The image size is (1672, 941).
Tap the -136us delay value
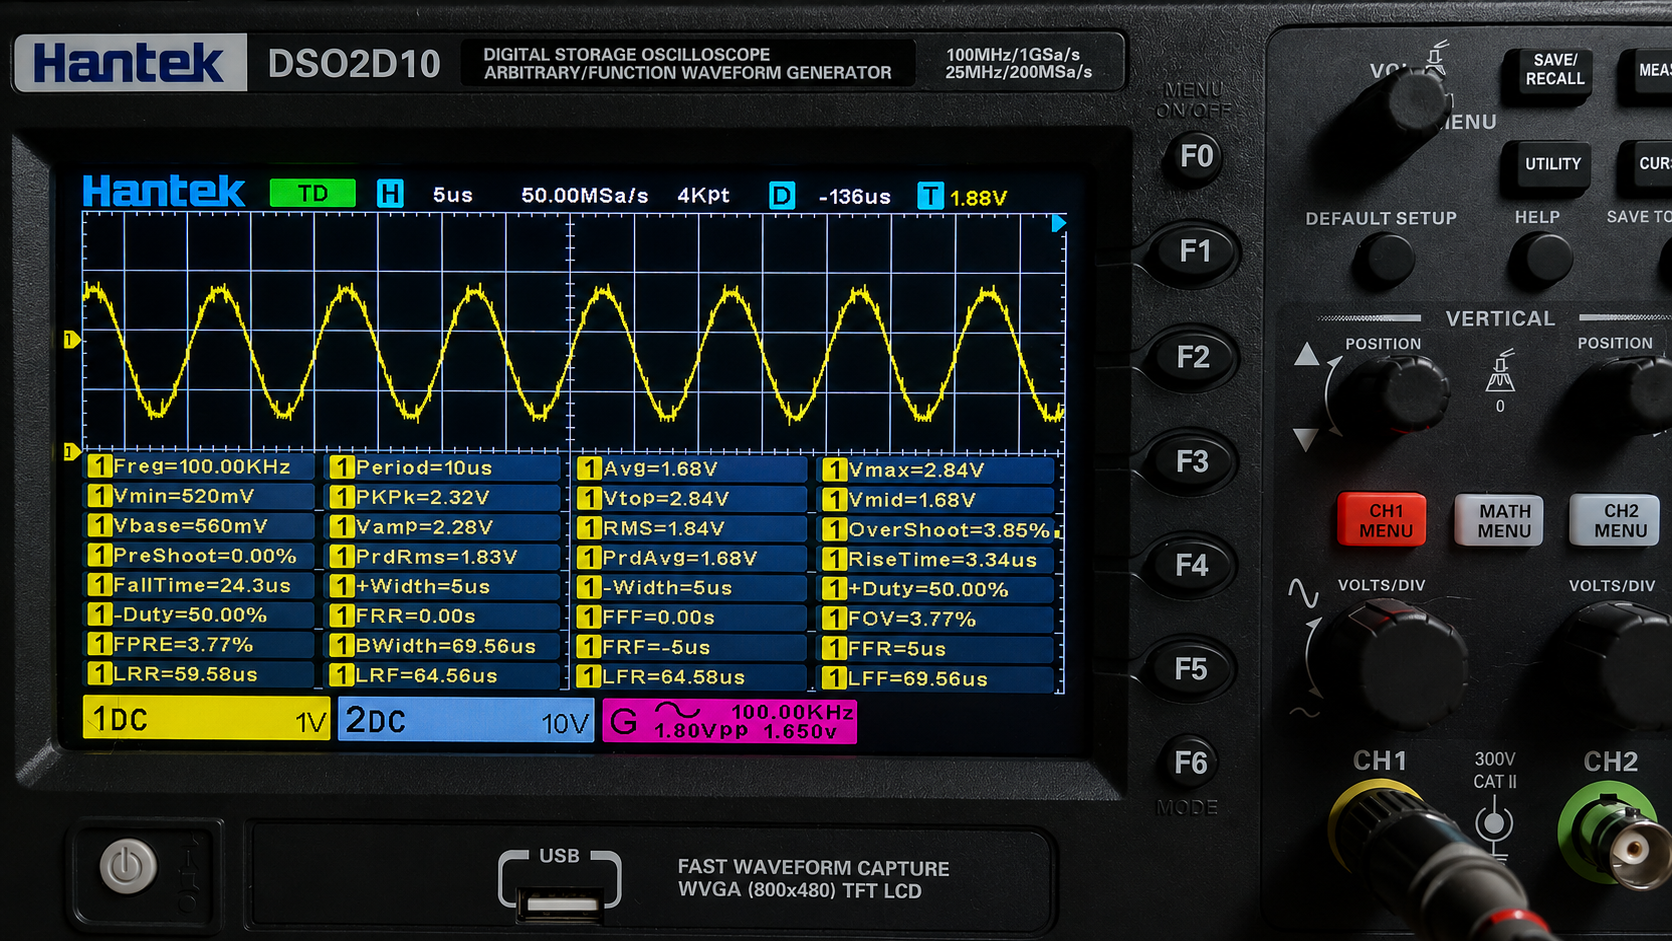pos(854,197)
